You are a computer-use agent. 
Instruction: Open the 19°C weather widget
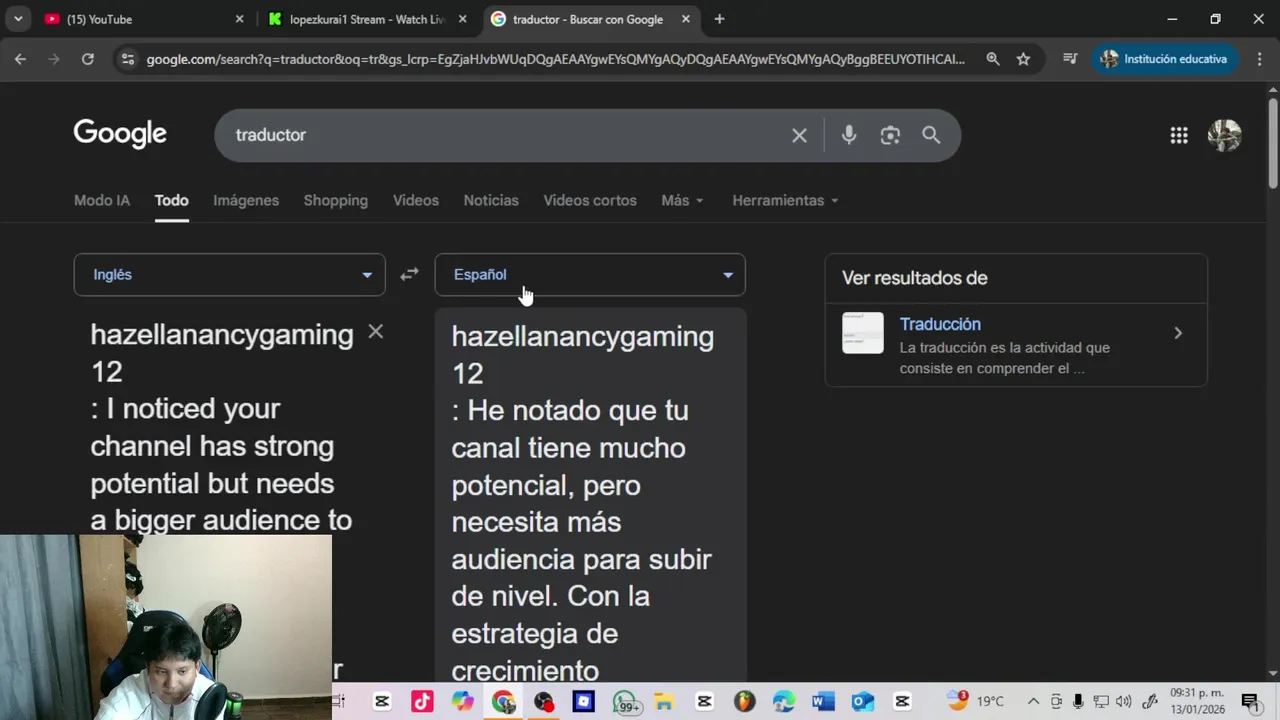976,701
